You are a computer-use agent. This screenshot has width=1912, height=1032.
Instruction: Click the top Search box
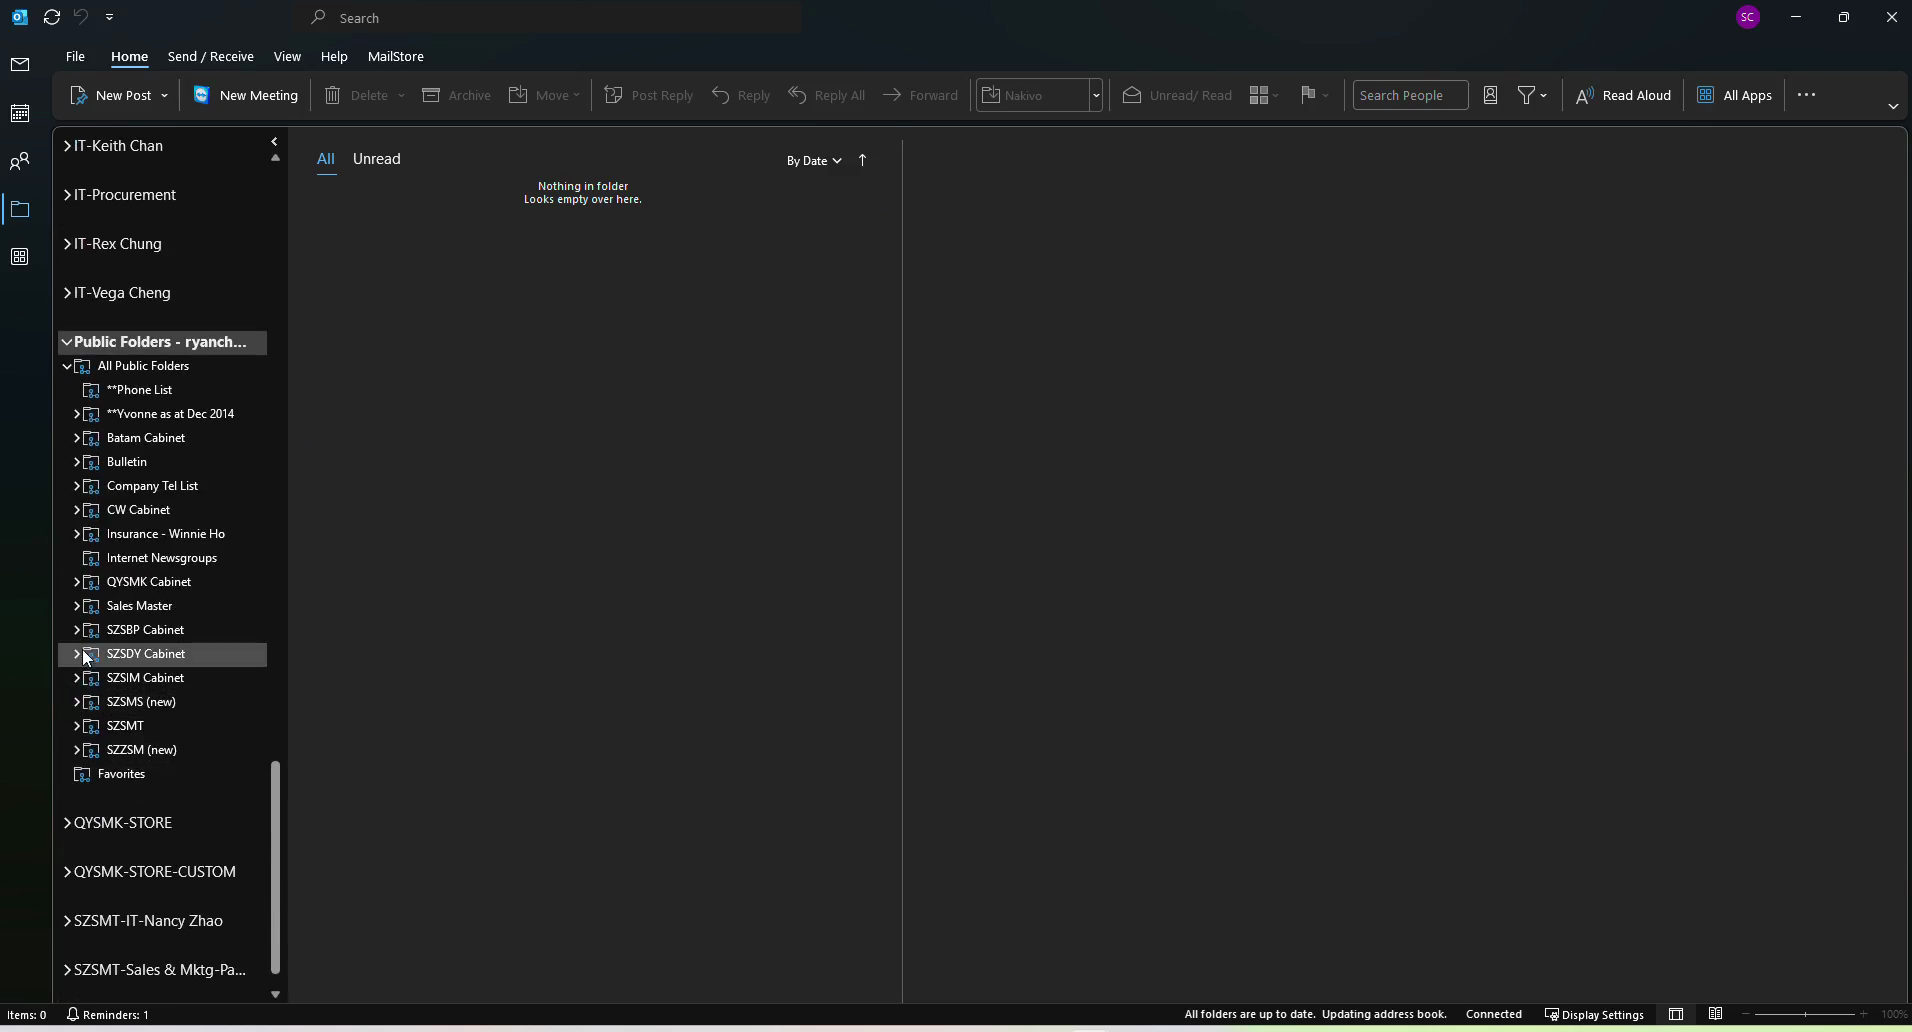point(550,18)
